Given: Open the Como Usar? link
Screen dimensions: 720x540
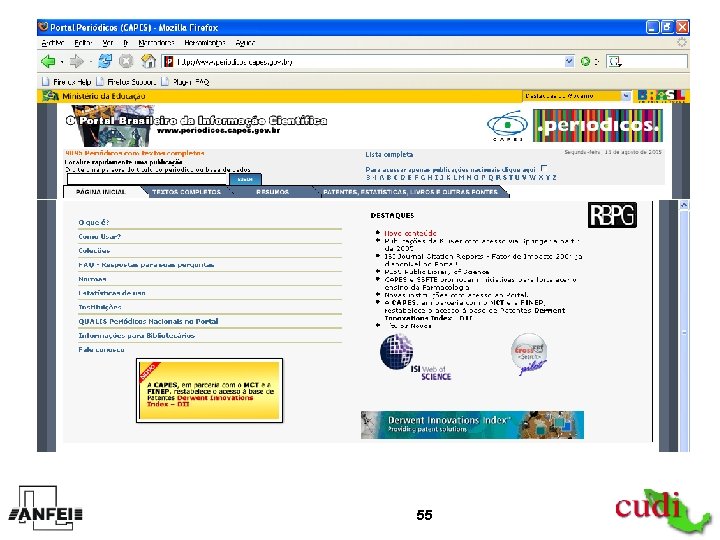Looking at the screenshot, I should coord(99,236).
